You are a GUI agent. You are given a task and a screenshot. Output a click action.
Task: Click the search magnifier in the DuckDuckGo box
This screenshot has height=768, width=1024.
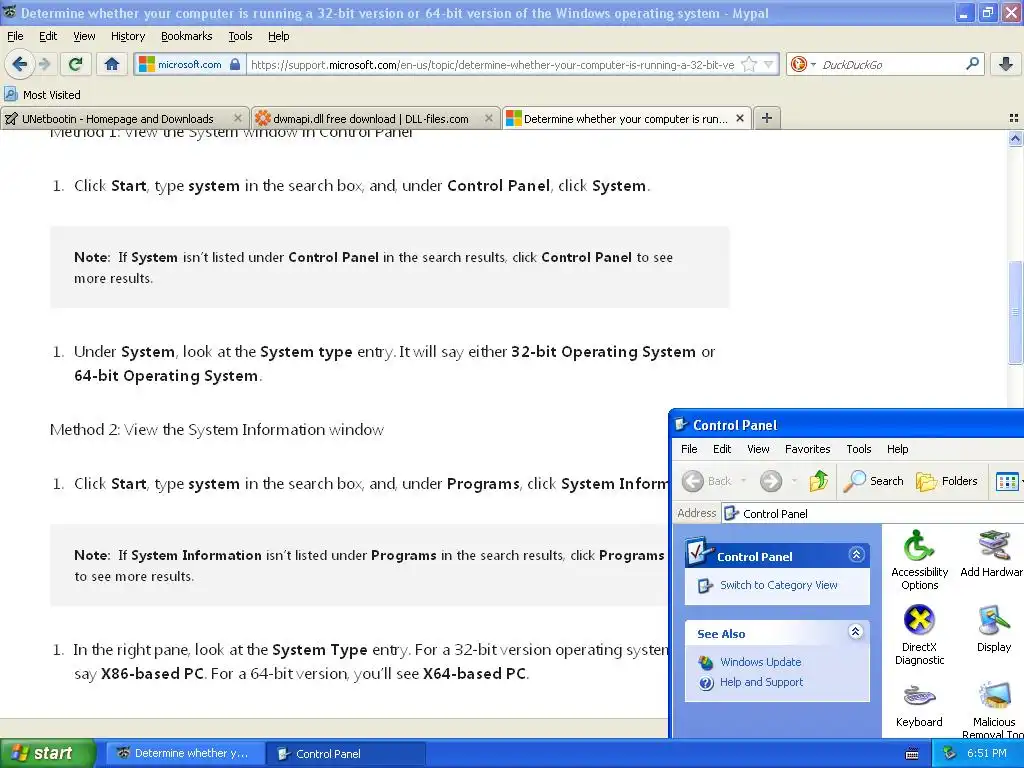click(972, 64)
